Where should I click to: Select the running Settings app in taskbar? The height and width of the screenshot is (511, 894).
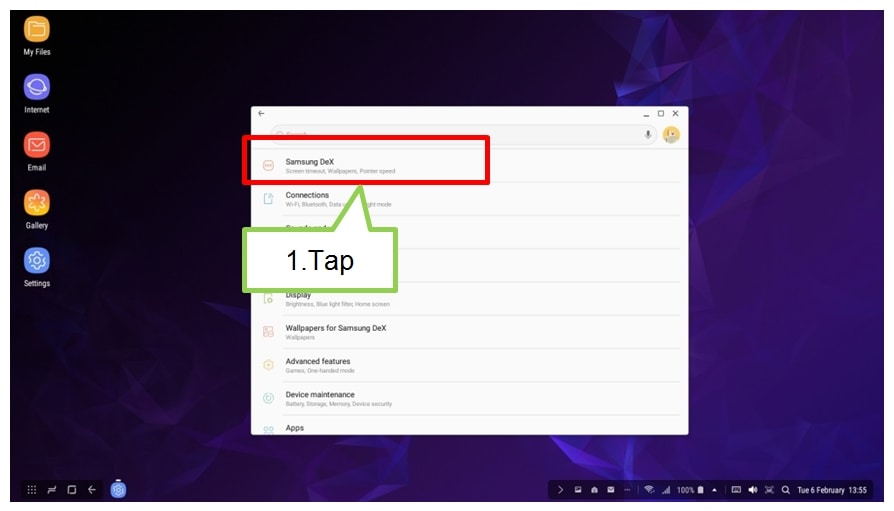pos(118,489)
